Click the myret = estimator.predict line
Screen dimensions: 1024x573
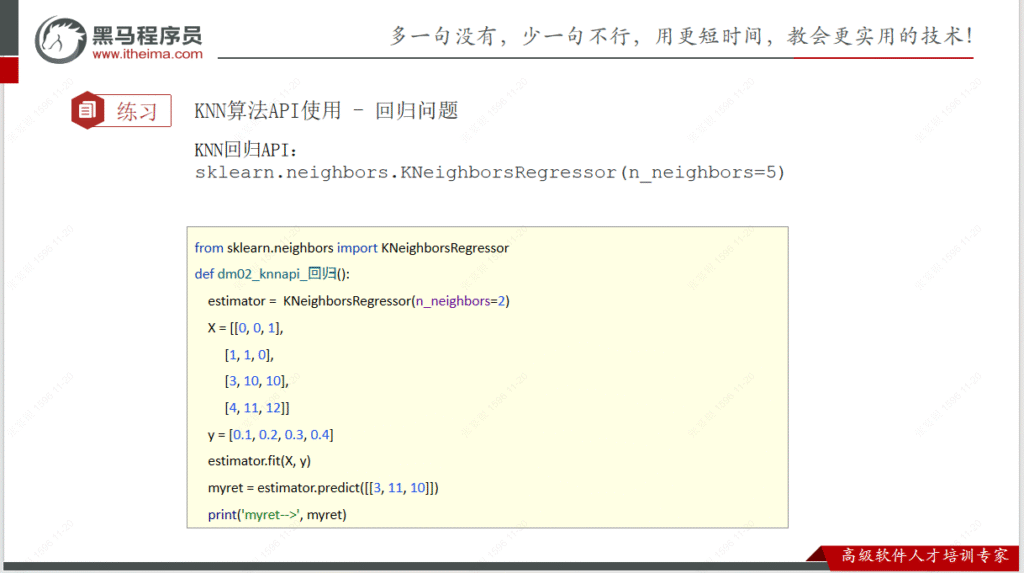pyautogui.click(x=323, y=488)
